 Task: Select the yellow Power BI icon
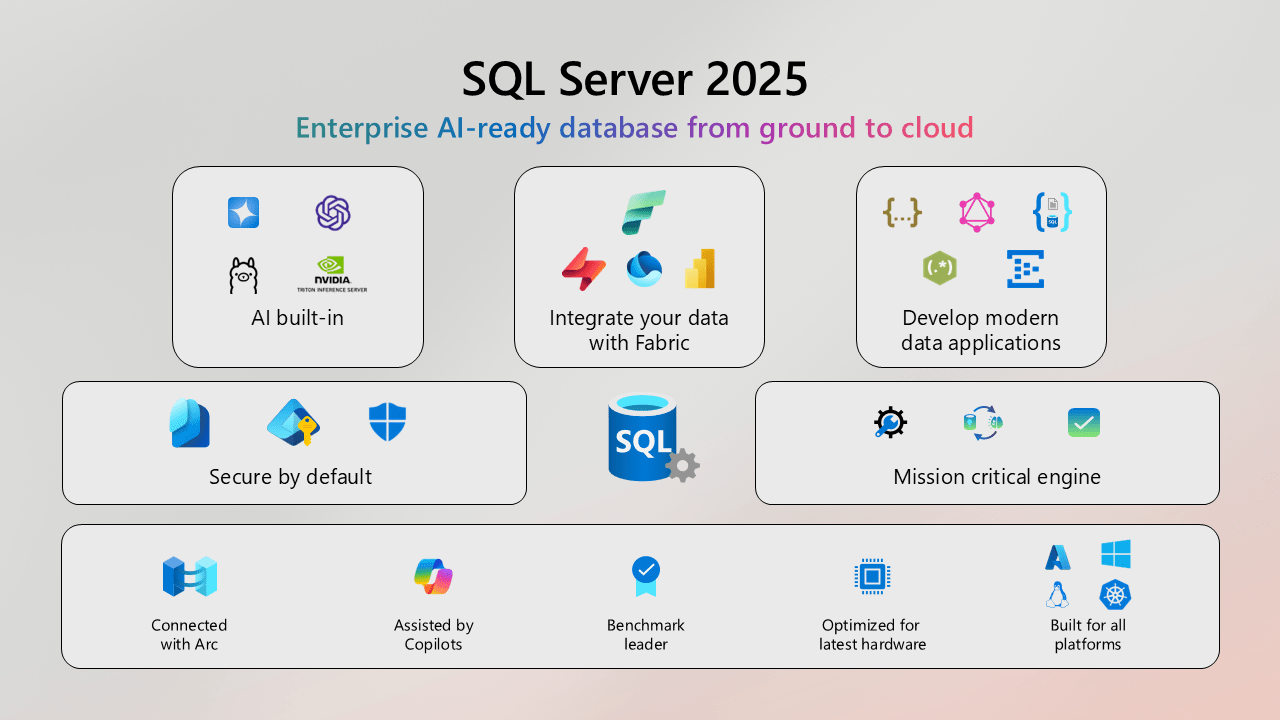point(700,268)
